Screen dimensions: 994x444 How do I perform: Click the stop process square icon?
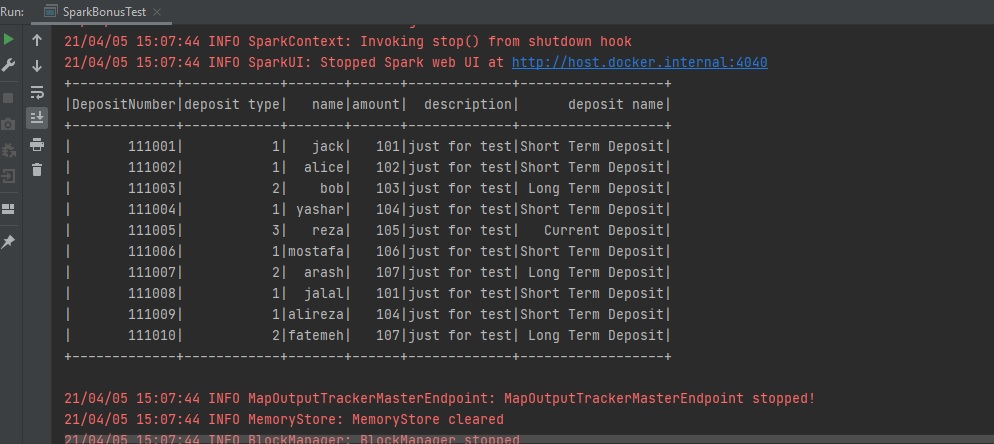pyautogui.click(x=9, y=98)
